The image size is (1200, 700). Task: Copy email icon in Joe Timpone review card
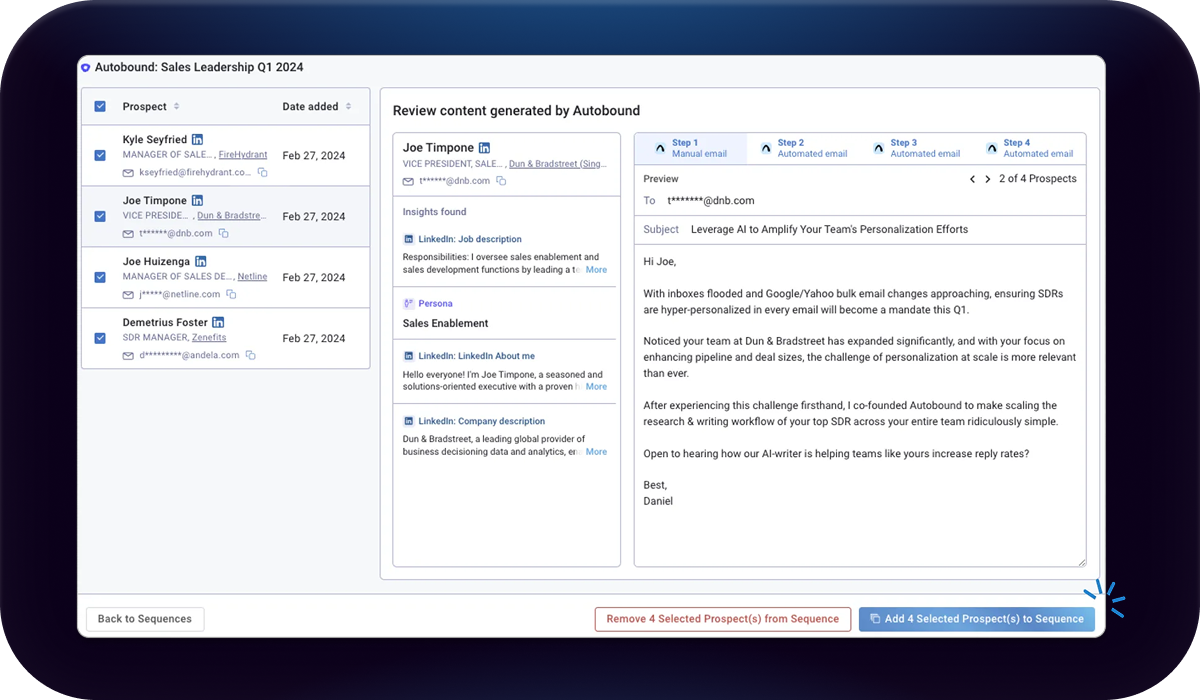click(501, 181)
